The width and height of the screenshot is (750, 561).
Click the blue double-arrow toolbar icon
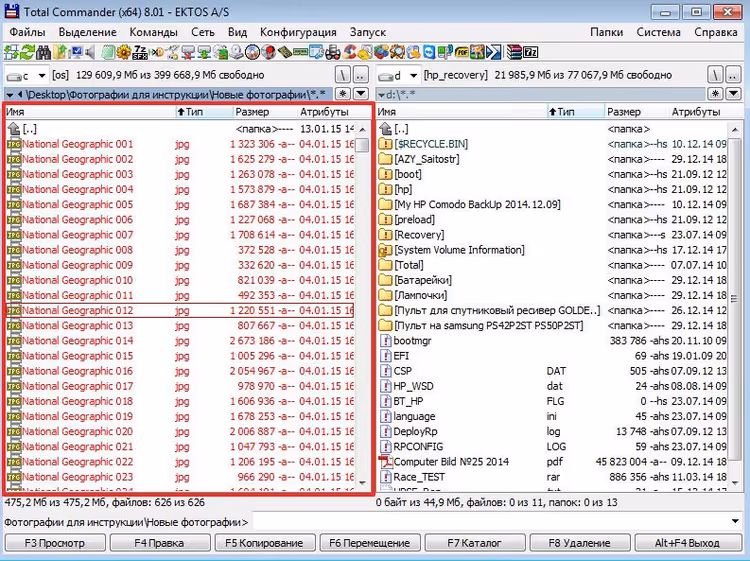tap(495, 52)
